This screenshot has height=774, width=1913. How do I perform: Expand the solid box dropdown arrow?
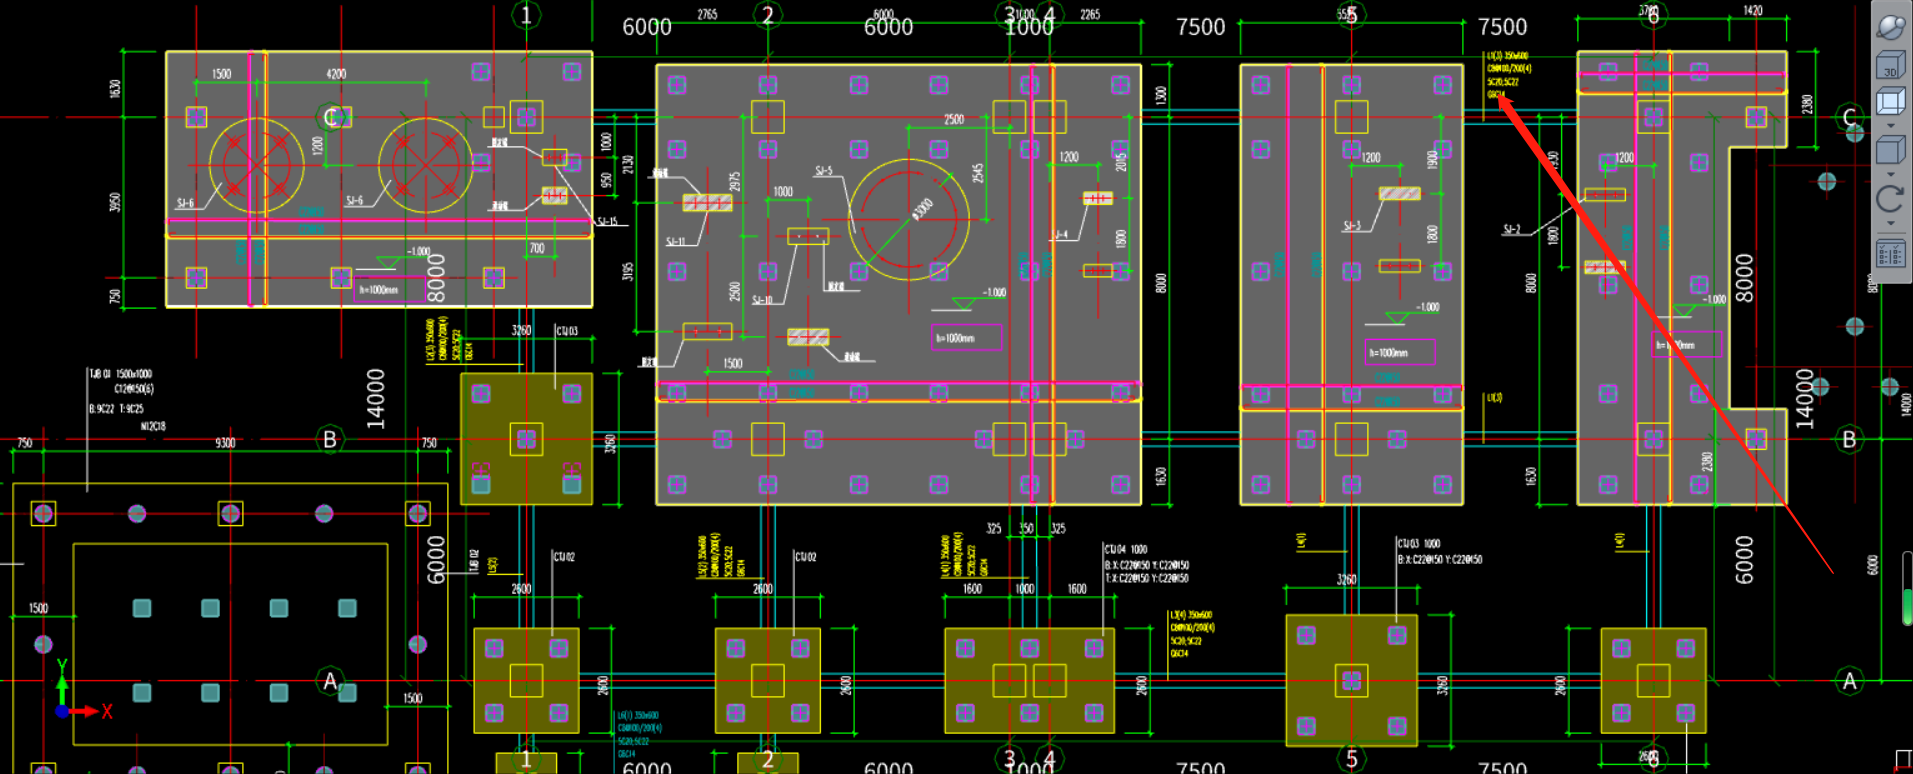[1890, 174]
